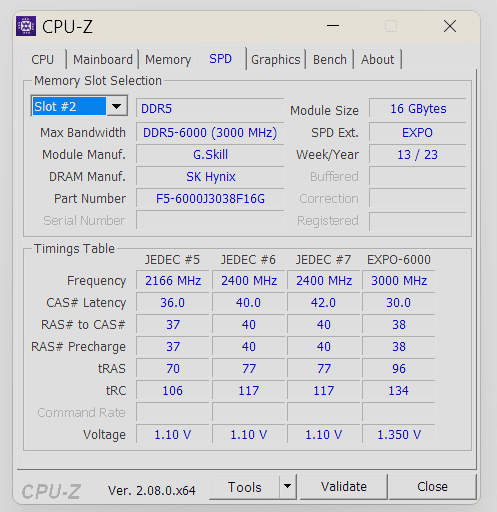
Task: Minimize the CPU-Z window
Action: coord(333,26)
